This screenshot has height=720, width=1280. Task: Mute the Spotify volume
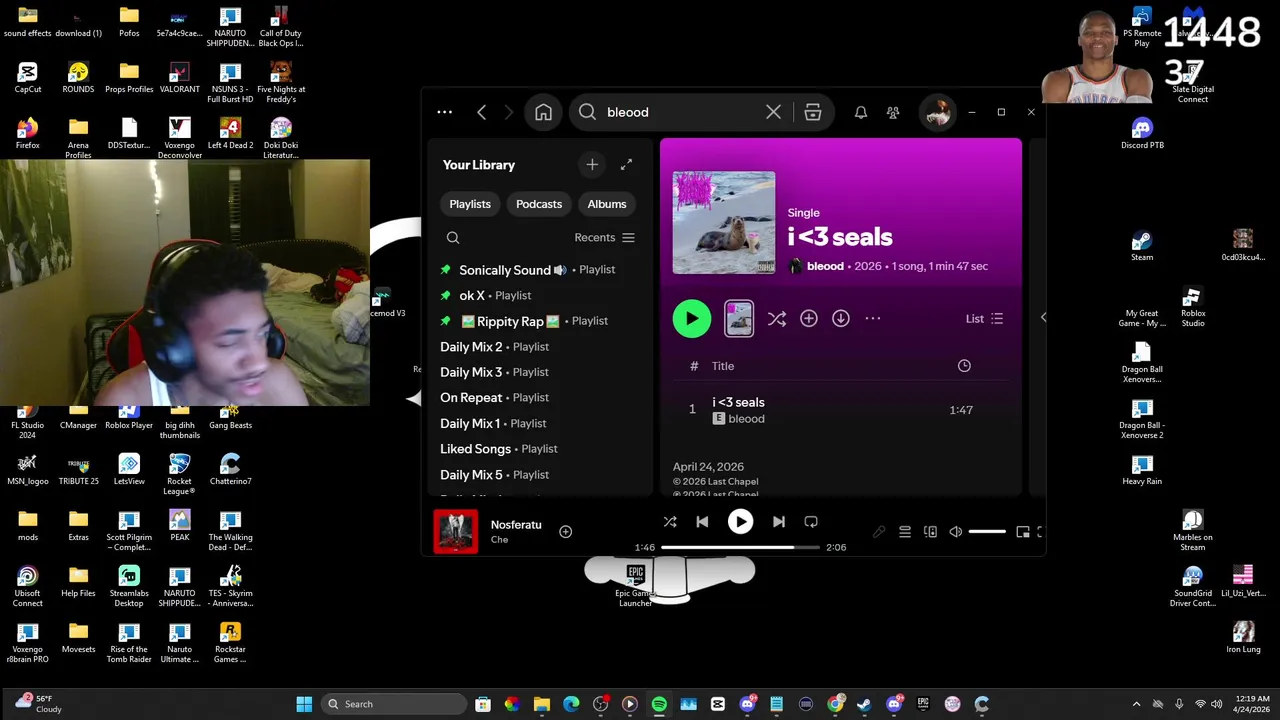click(x=956, y=532)
